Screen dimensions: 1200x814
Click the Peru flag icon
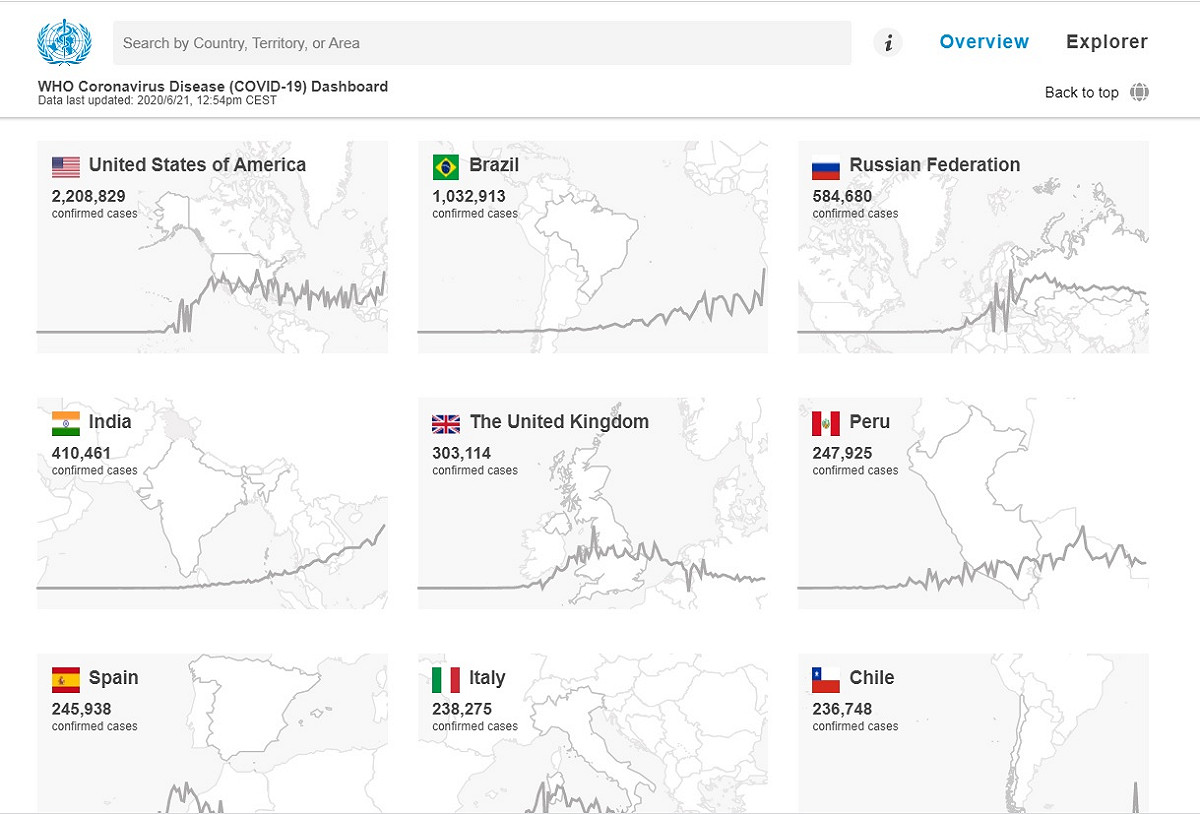(826, 423)
